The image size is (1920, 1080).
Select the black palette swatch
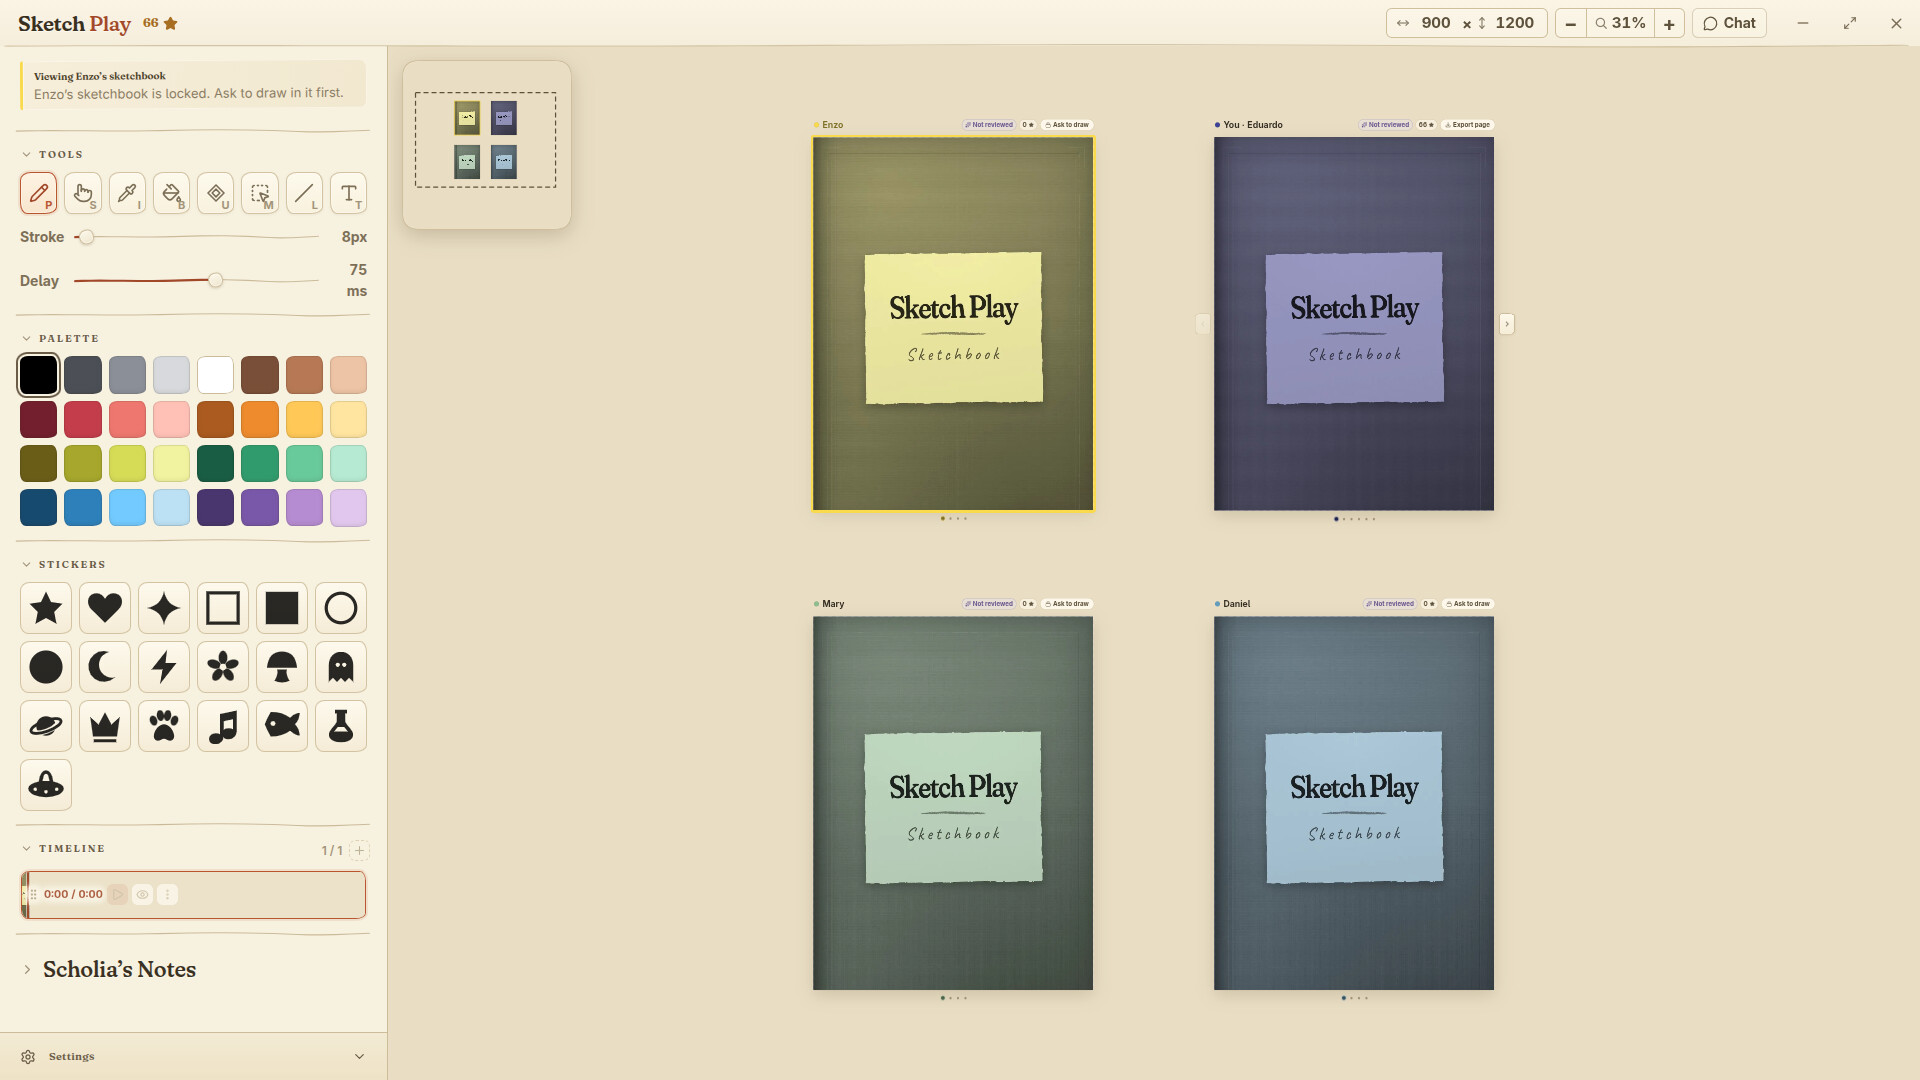click(x=39, y=375)
